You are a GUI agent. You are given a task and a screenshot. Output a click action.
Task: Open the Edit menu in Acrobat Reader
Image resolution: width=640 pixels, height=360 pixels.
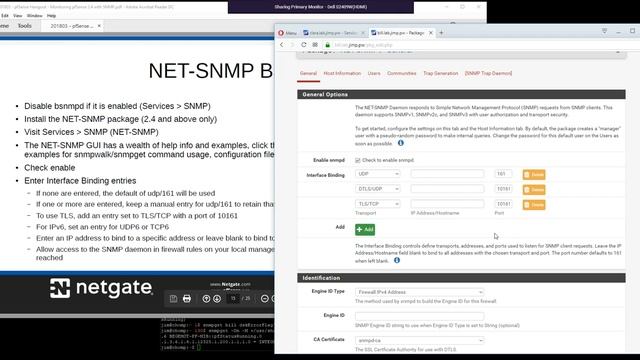pos(4,16)
